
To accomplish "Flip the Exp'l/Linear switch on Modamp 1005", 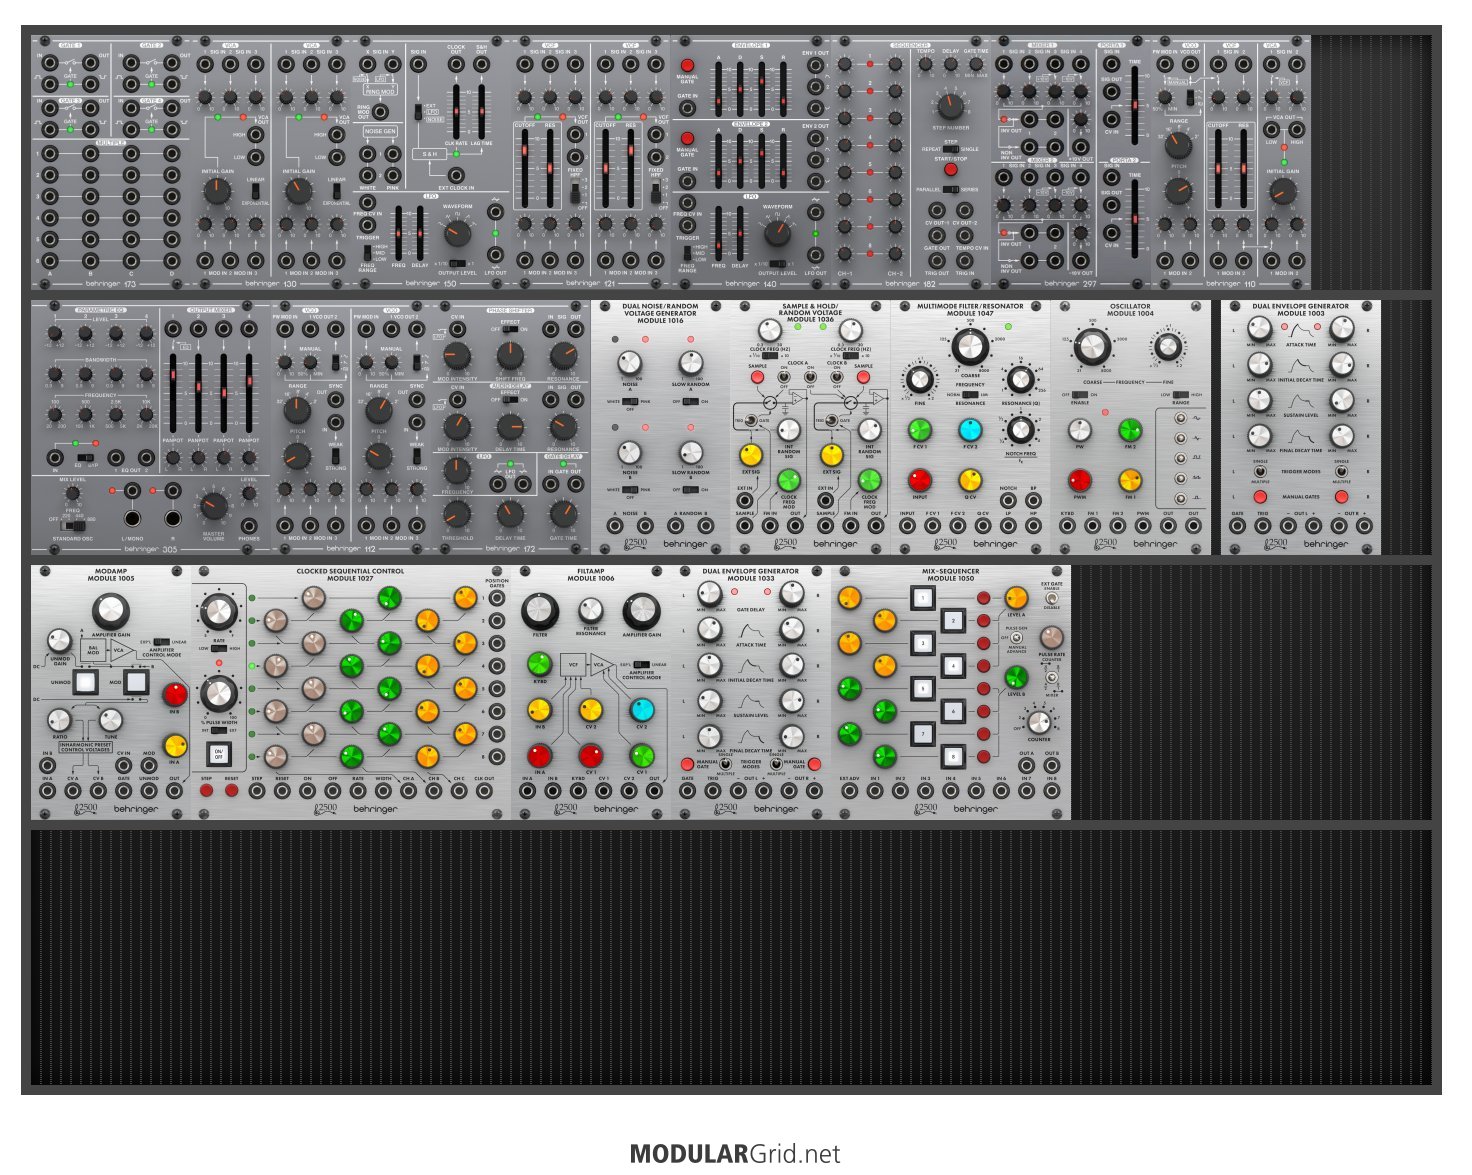I will pos(162,642).
